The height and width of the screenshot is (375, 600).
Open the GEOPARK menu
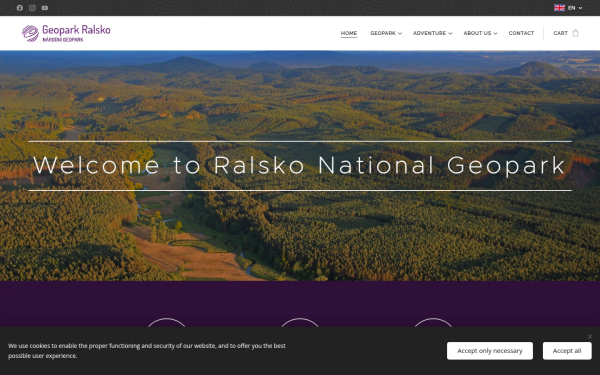(x=383, y=33)
